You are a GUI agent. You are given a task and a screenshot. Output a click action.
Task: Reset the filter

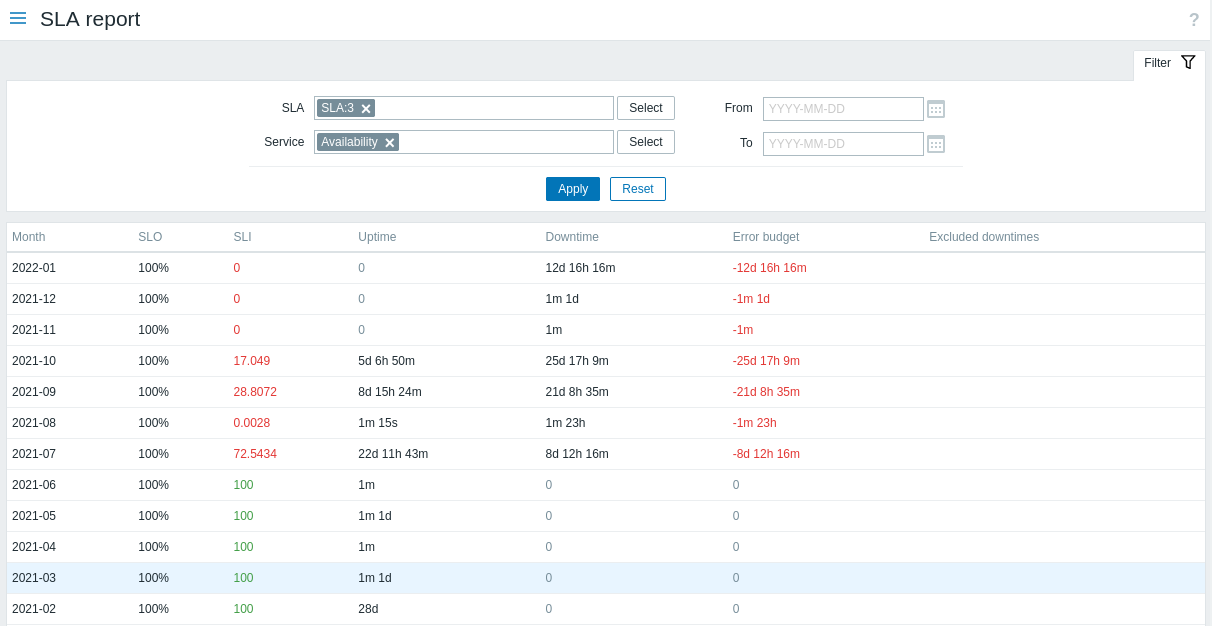tap(638, 189)
